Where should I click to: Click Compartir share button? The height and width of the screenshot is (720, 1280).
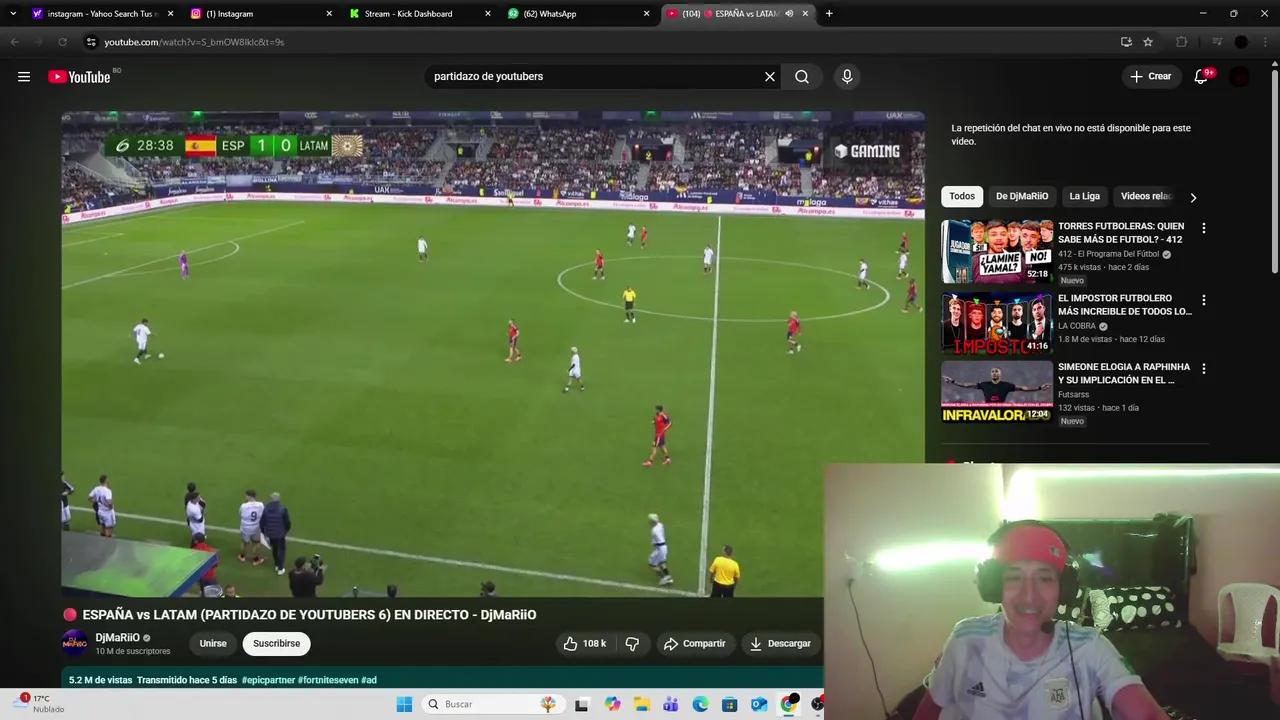click(x=695, y=644)
